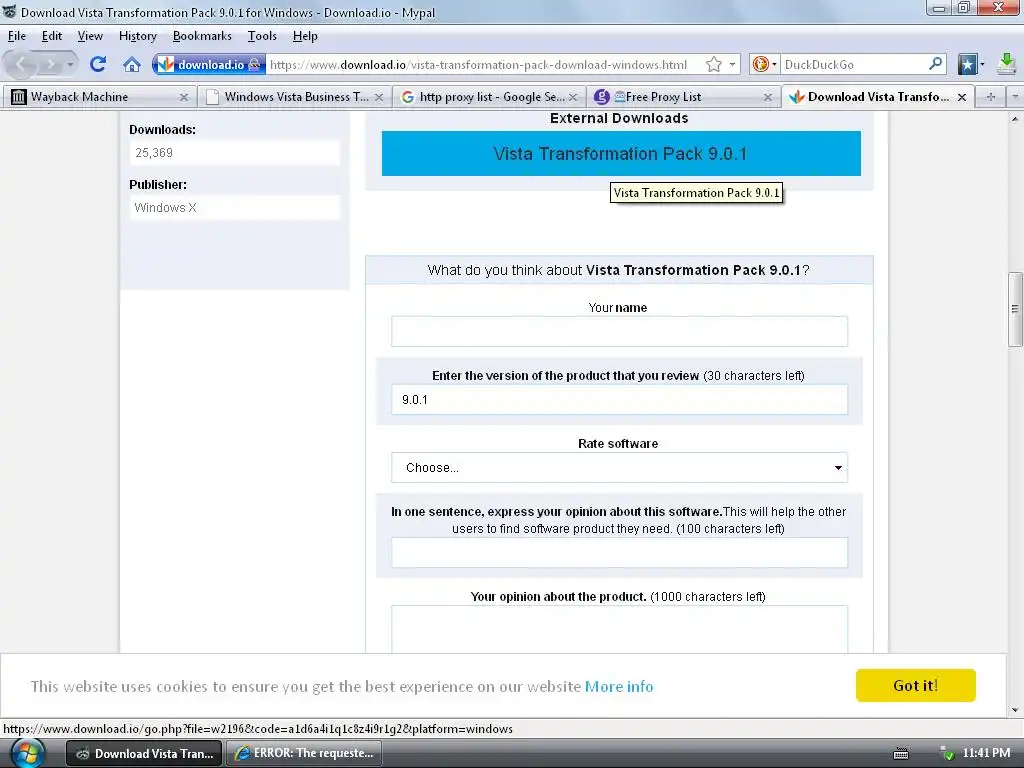Screen dimensions: 1024x768
Task: Click the External Downloads heading
Action: [x=619, y=118]
